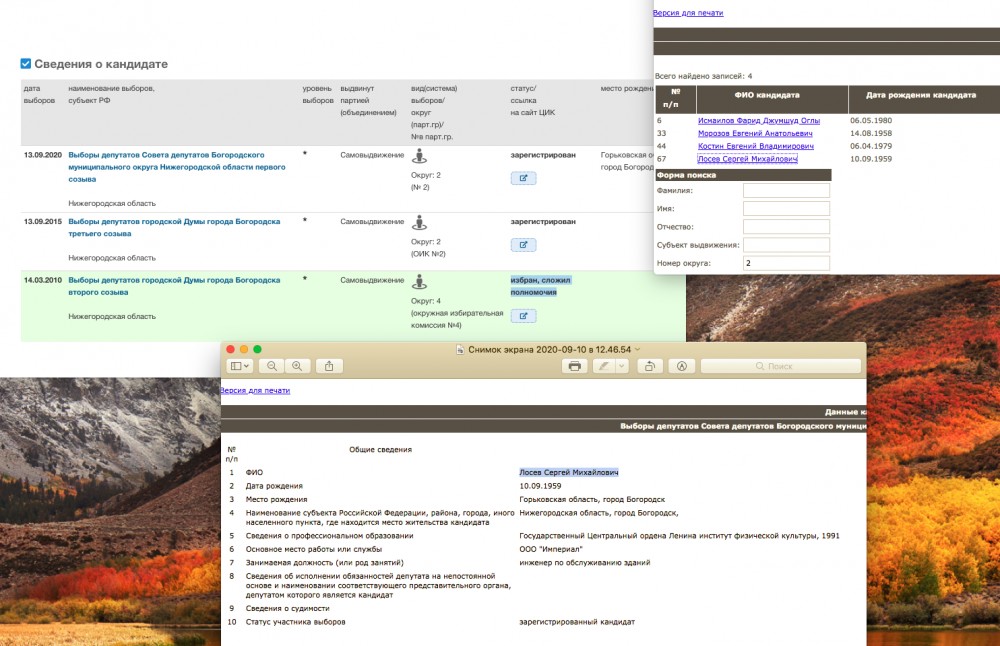The width and height of the screenshot is (1000, 646).
Task: Click into the Фамилия search field
Action: tap(786, 191)
